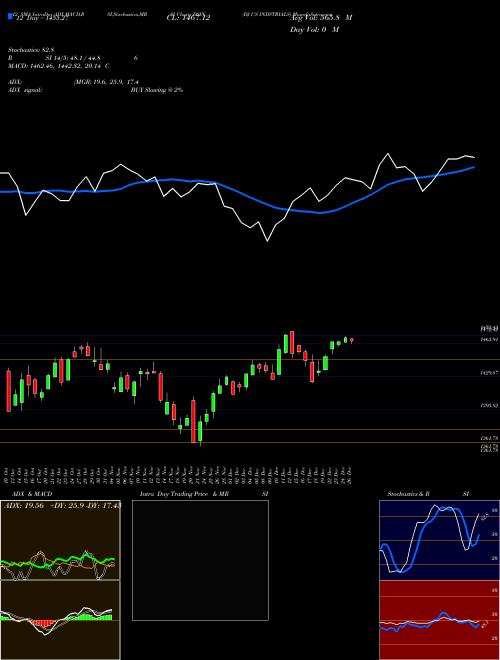Click the last candlestick on the chart
Screen dimensions: 500x660
click(352, 340)
